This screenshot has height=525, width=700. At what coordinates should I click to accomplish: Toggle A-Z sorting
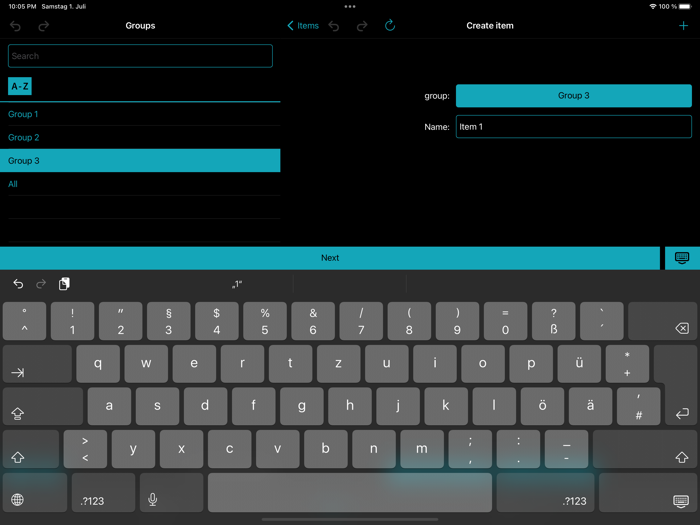(20, 86)
